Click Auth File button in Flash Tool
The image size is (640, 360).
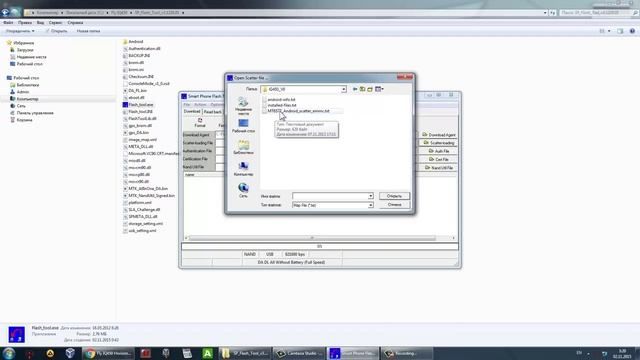pyautogui.click(x=438, y=151)
